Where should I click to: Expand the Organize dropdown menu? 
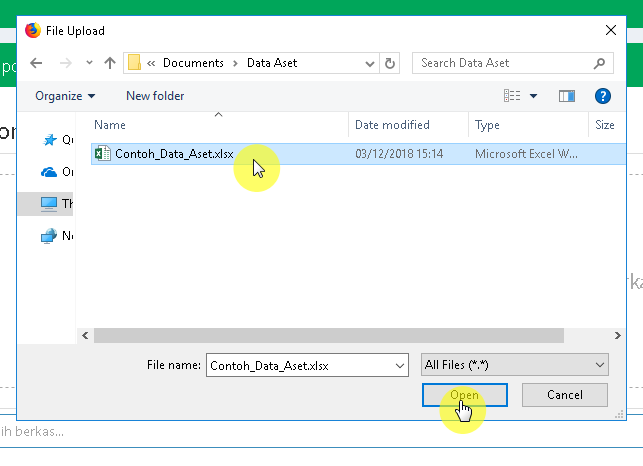(65, 96)
